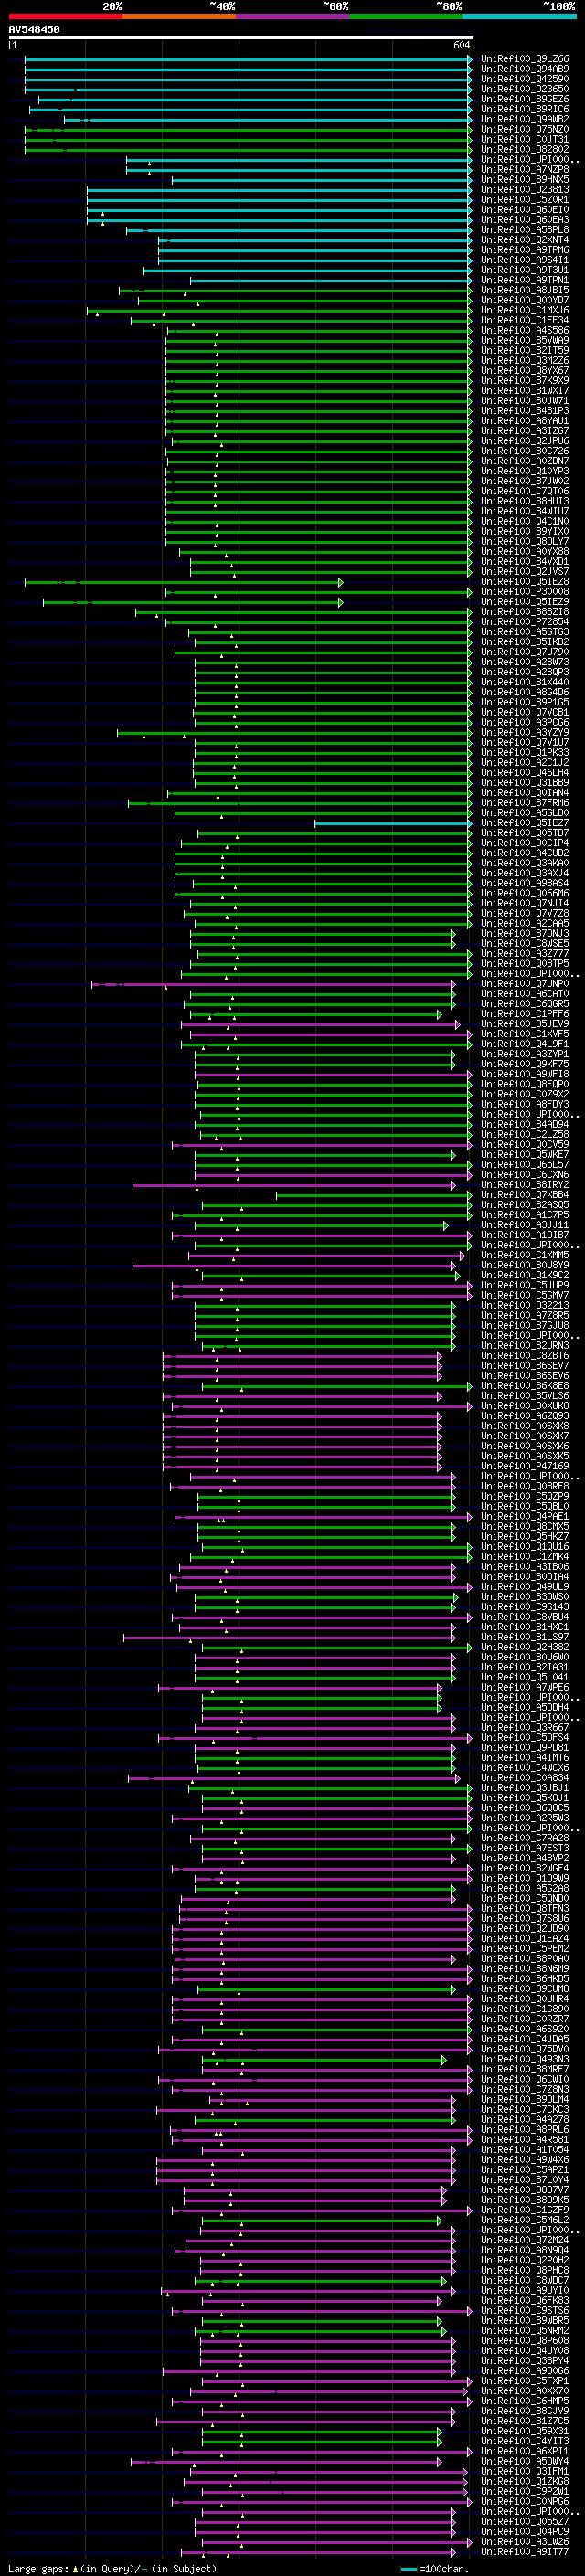Screen dimensions: 585x2576
Task: Select the label UniRef100_A5BPL8
Action: [524, 230]
